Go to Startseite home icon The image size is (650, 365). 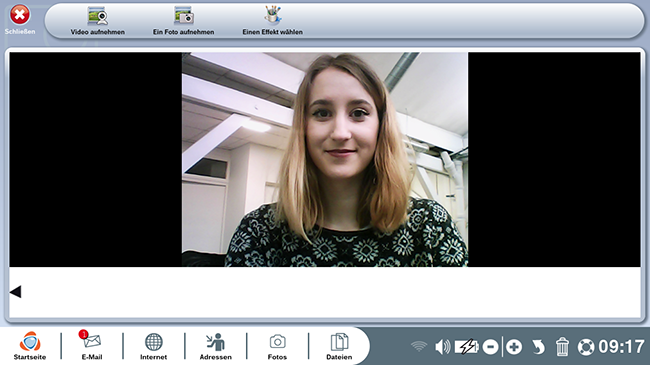tap(30, 342)
